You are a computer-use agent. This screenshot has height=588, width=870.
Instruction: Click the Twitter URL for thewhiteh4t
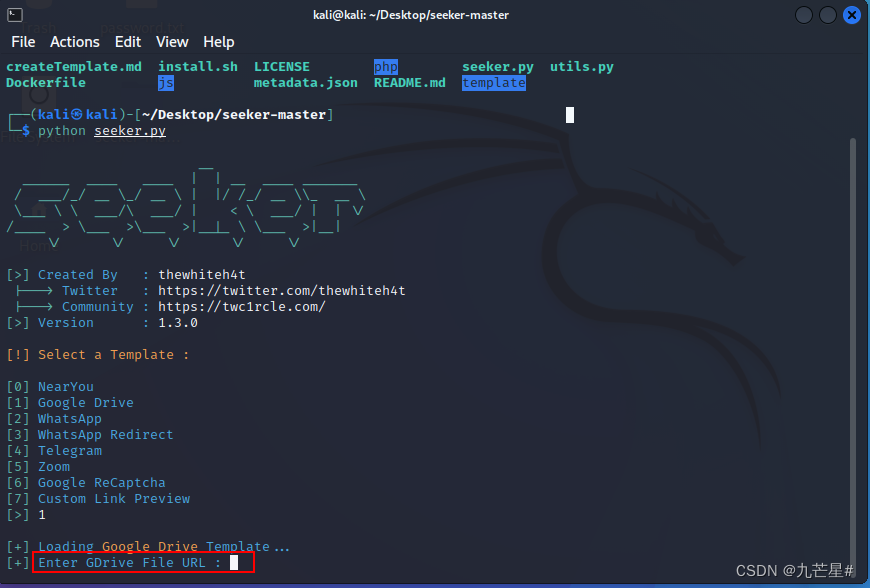pos(282,291)
